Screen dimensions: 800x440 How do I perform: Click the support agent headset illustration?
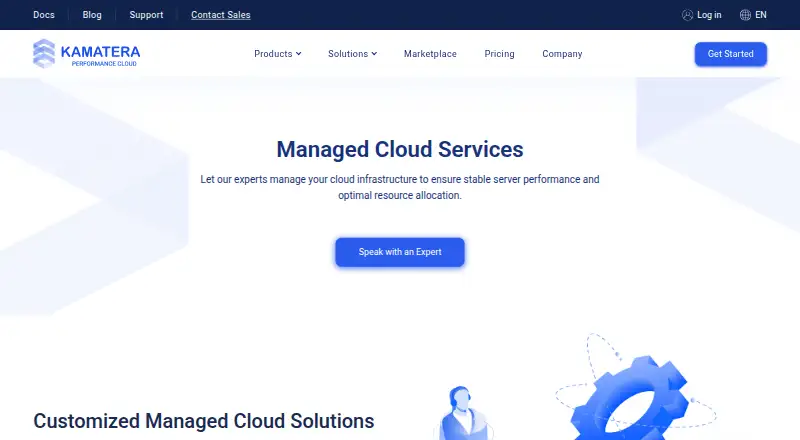(x=462, y=412)
